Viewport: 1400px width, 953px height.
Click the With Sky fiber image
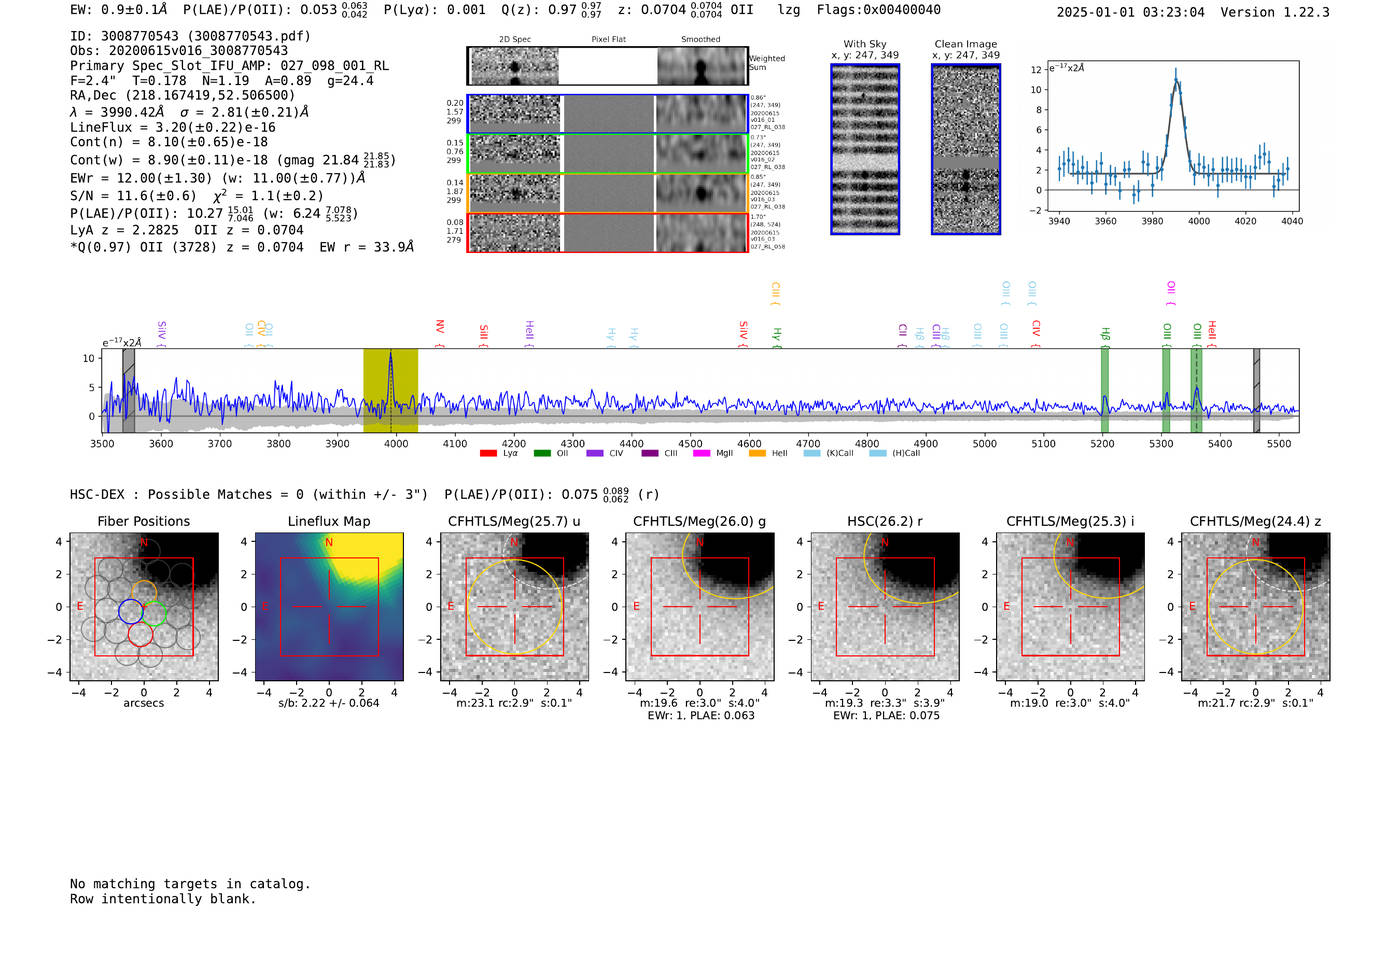865,149
